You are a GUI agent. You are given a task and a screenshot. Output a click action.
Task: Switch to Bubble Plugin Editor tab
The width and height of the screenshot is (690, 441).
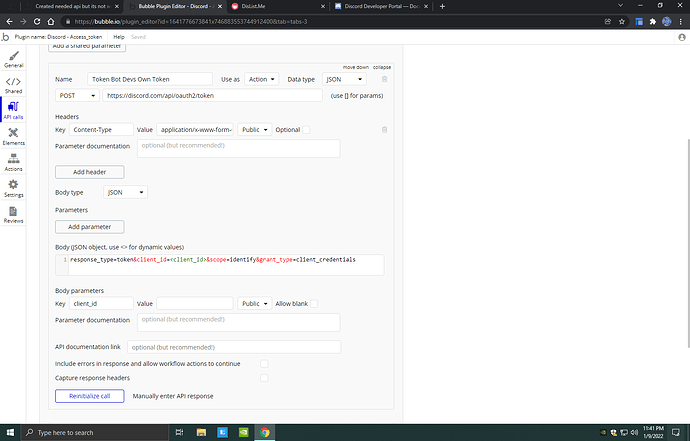pos(174,6)
